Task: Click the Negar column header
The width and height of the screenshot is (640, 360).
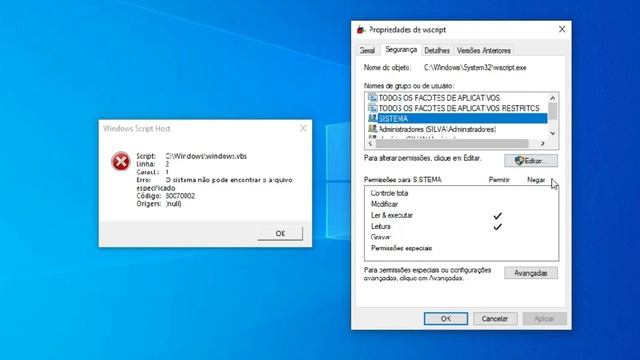Action: tap(536, 180)
